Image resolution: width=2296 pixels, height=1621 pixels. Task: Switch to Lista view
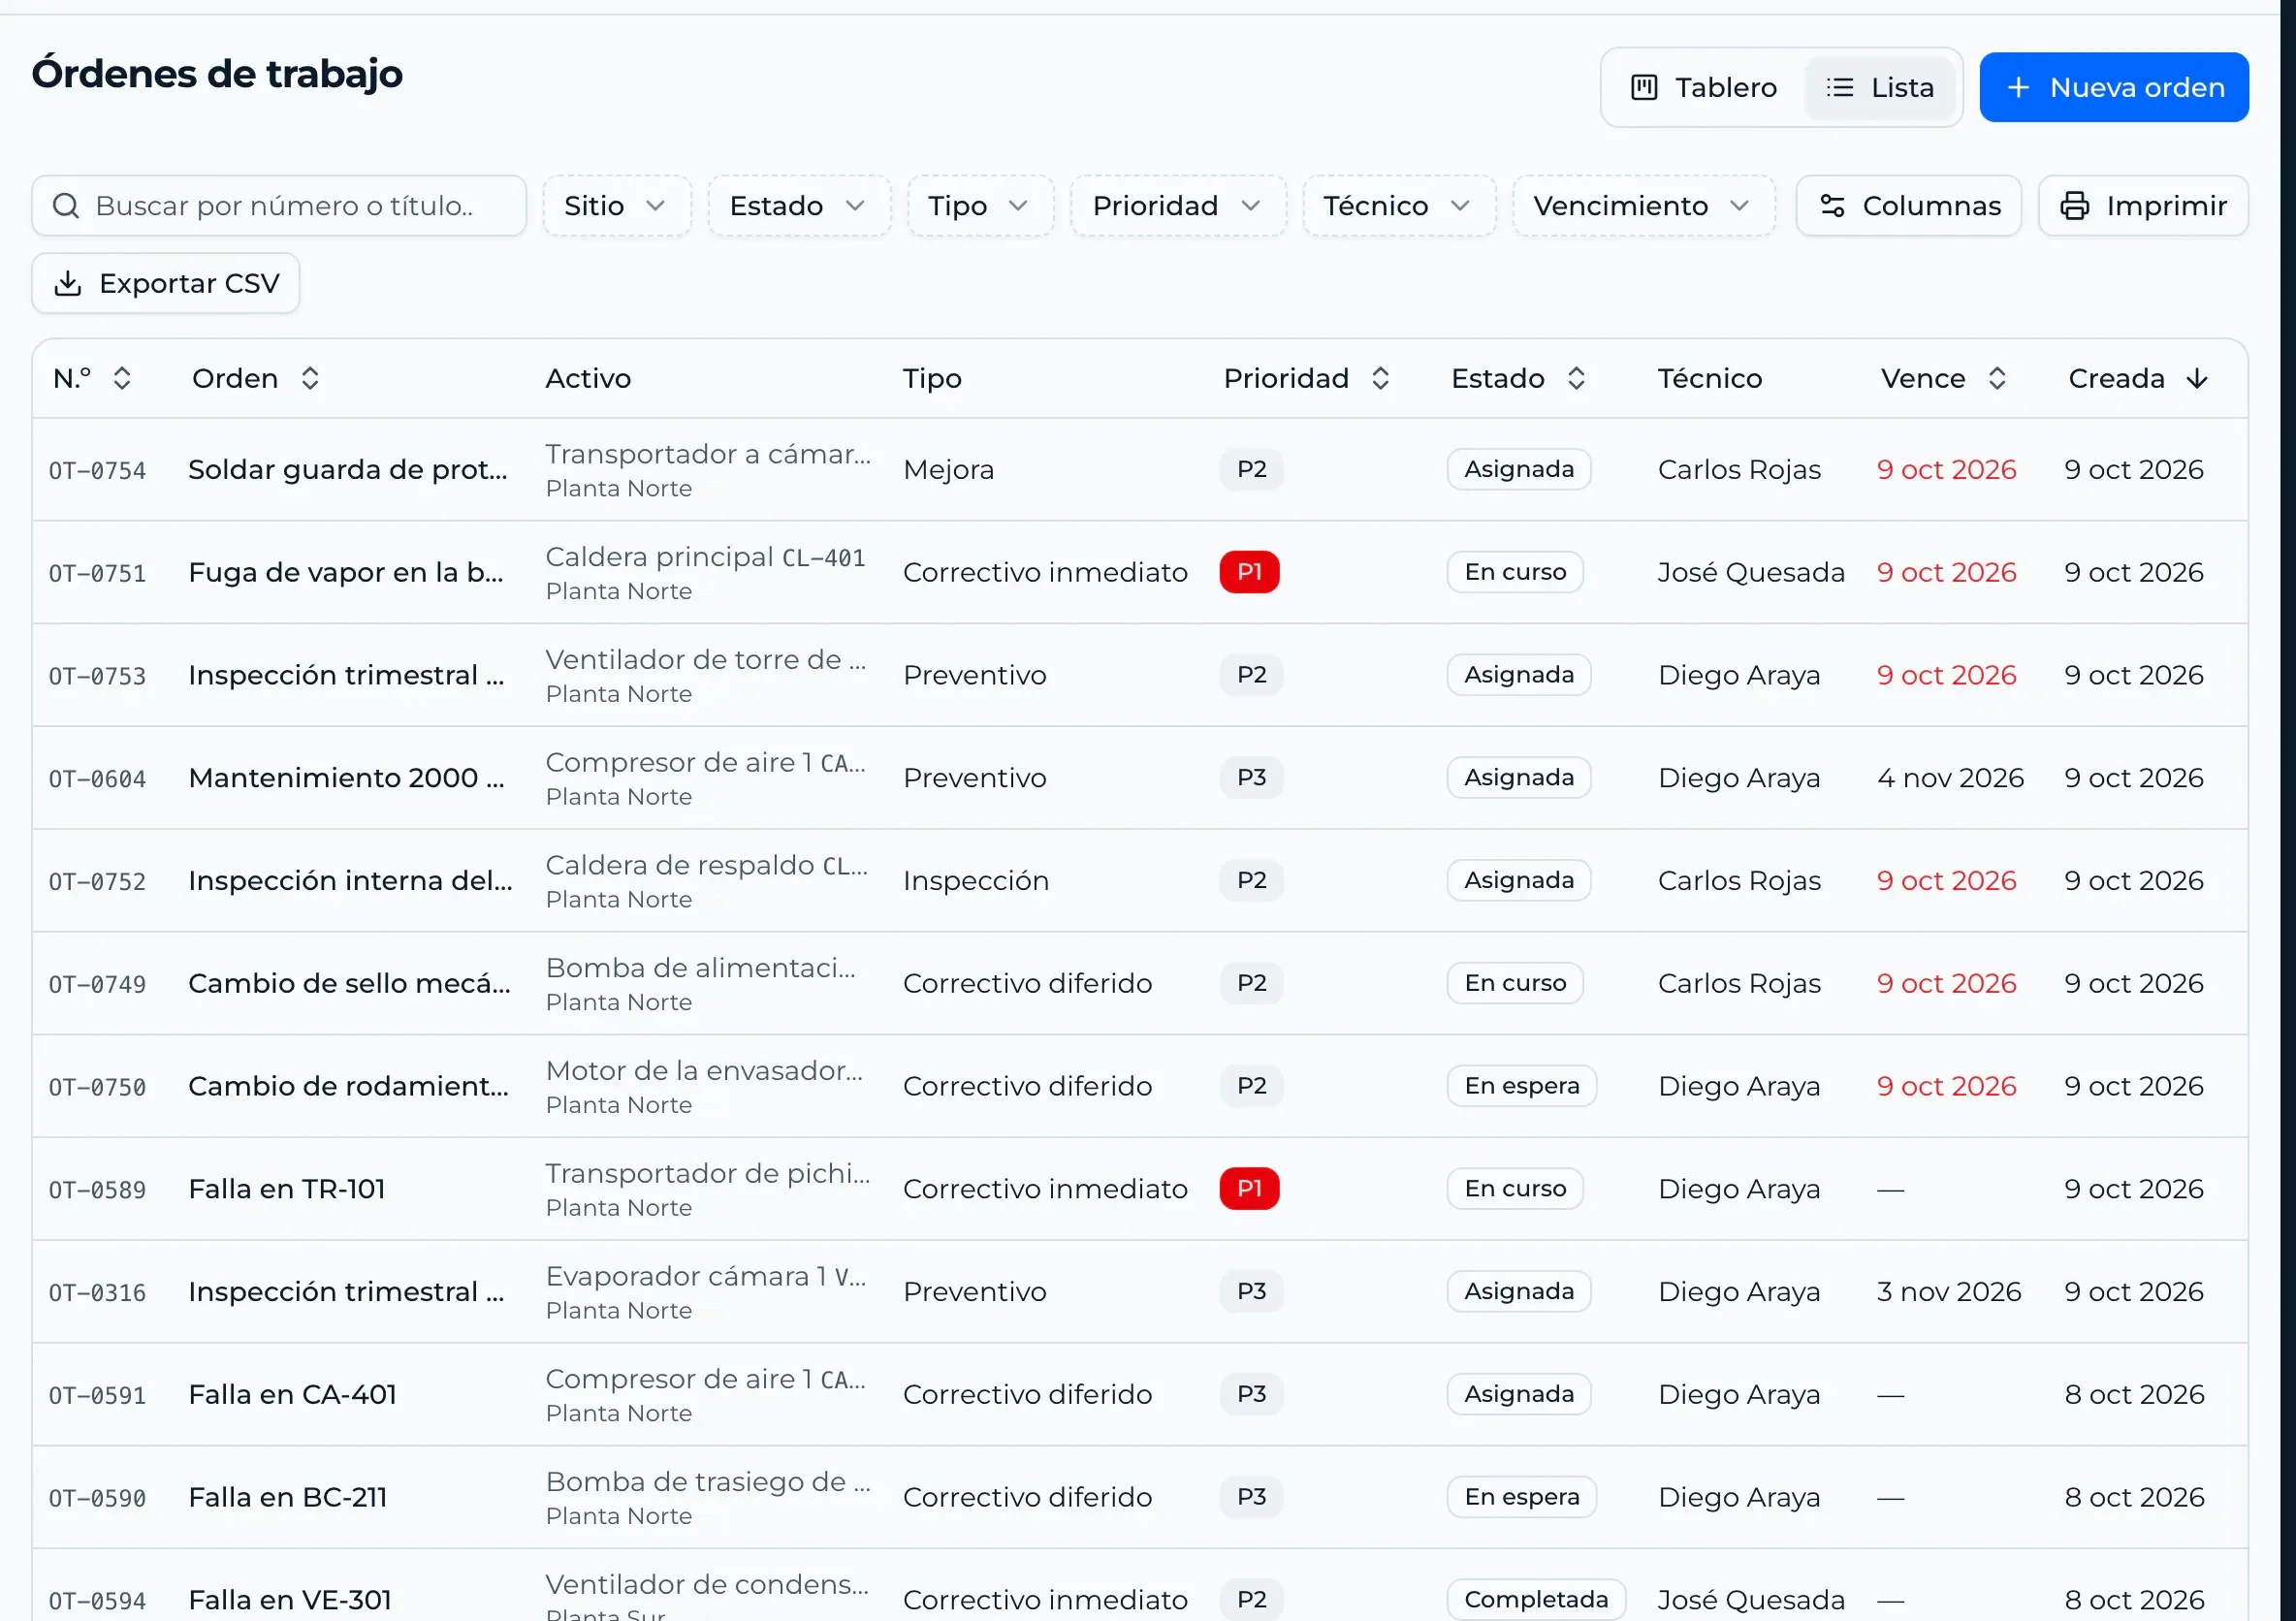point(1880,88)
